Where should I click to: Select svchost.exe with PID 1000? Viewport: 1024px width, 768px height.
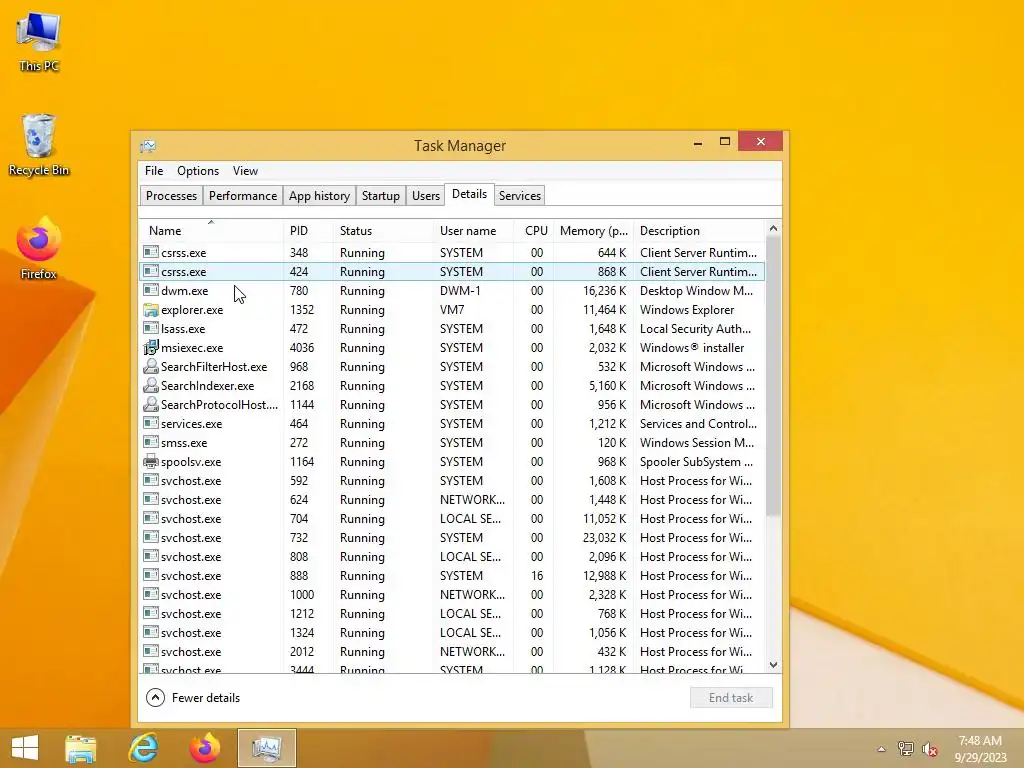tap(451, 595)
